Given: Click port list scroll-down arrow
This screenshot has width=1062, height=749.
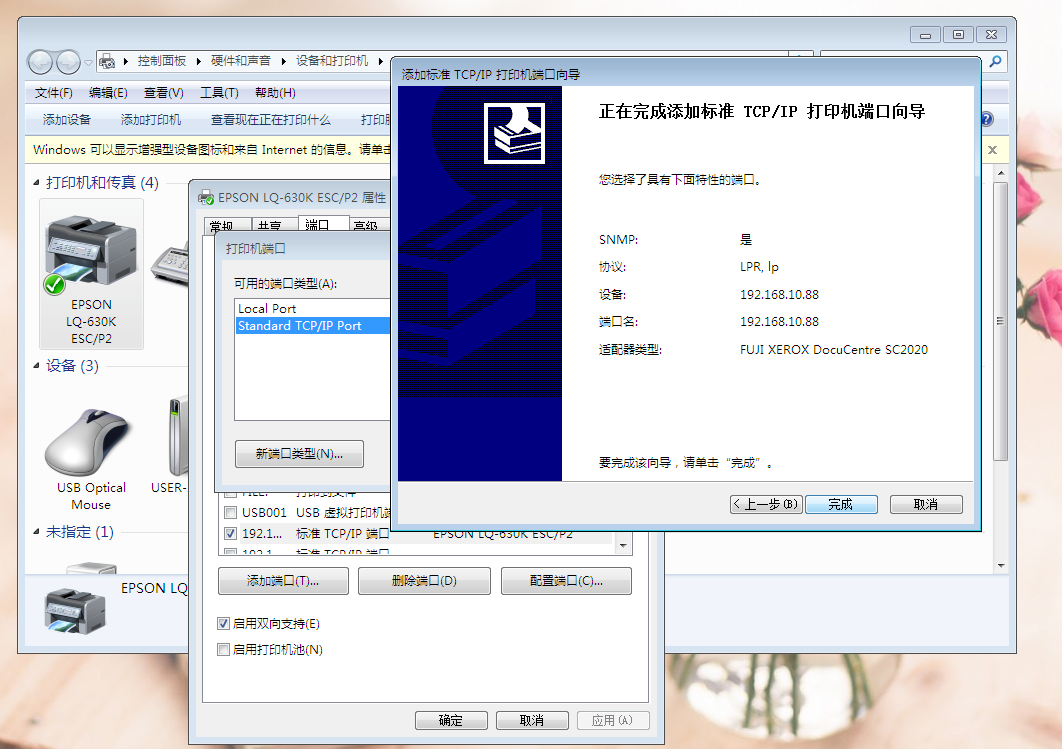Looking at the screenshot, I should coord(623,545).
